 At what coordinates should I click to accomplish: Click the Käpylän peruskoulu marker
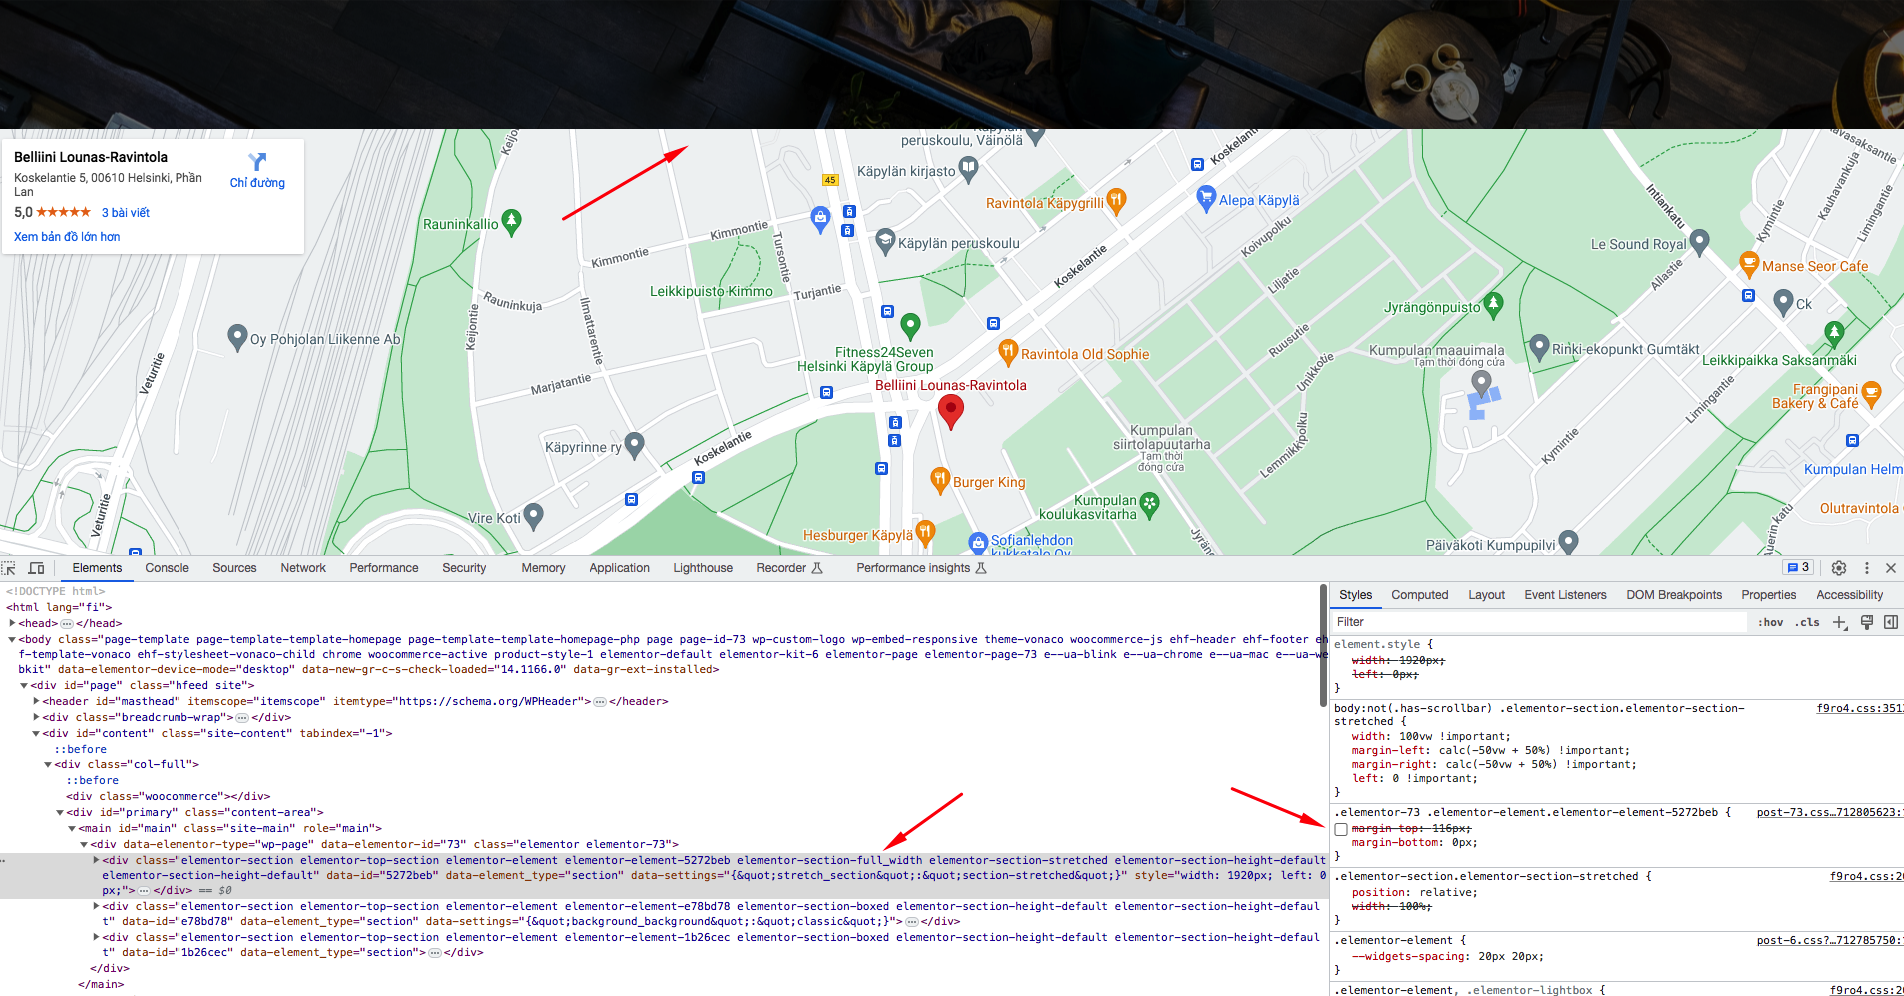click(885, 242)
